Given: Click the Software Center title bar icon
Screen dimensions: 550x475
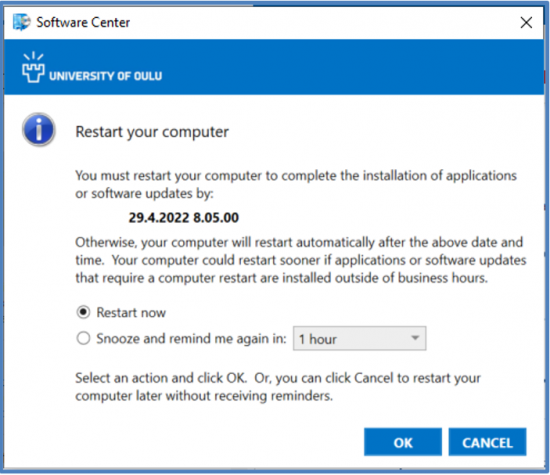Looking at the screenshot, I should (x=21, y=22).
